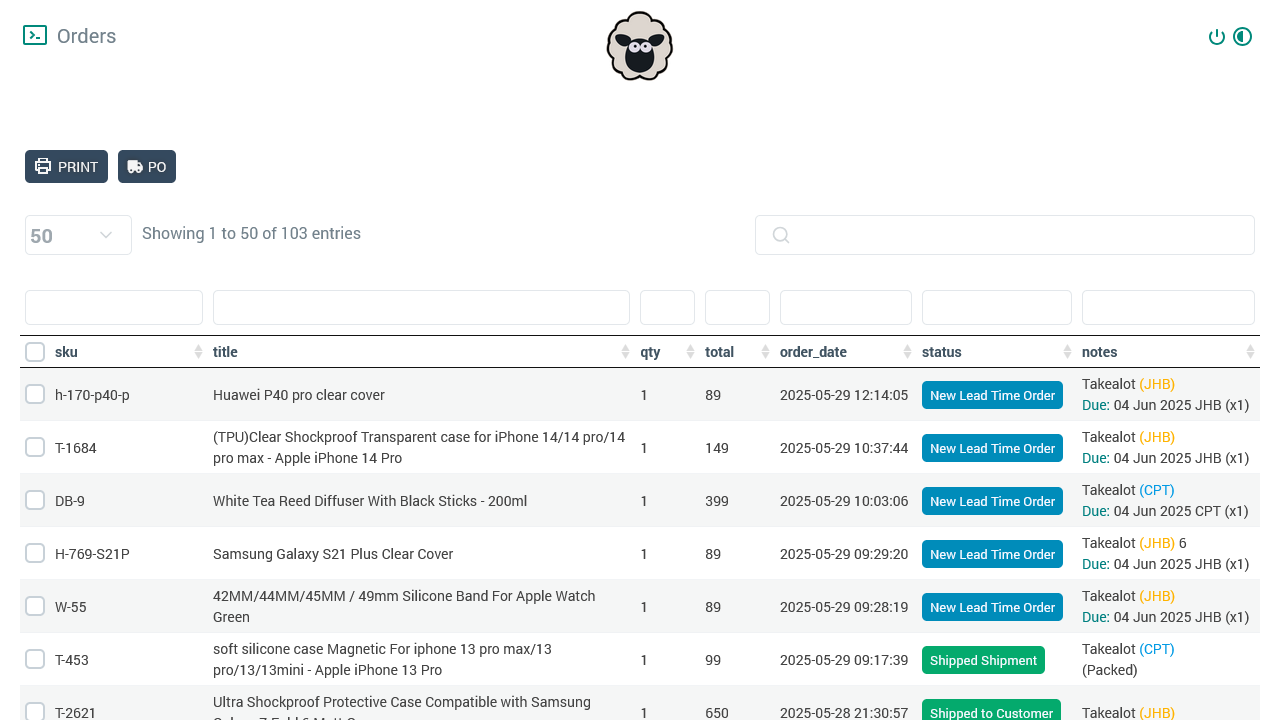Screen dimensions: 1280x720
Task: Click the power icon in the top right
Action: pyautogui.click(x=1217, y=36)
